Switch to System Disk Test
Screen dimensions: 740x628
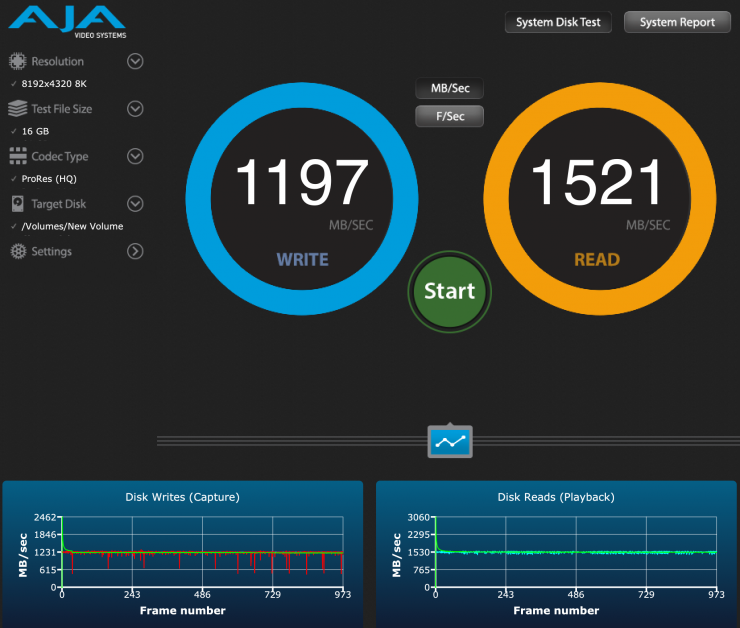click(x=558, y=22)
